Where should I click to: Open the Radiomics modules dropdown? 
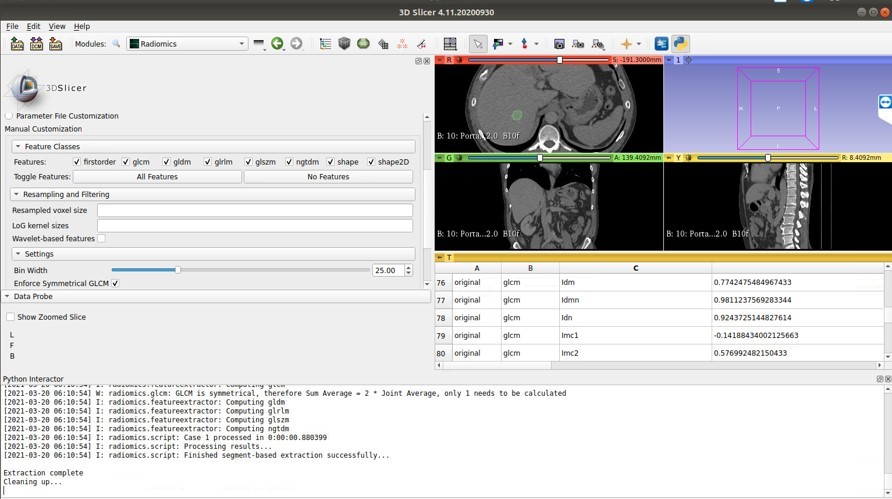187,44
